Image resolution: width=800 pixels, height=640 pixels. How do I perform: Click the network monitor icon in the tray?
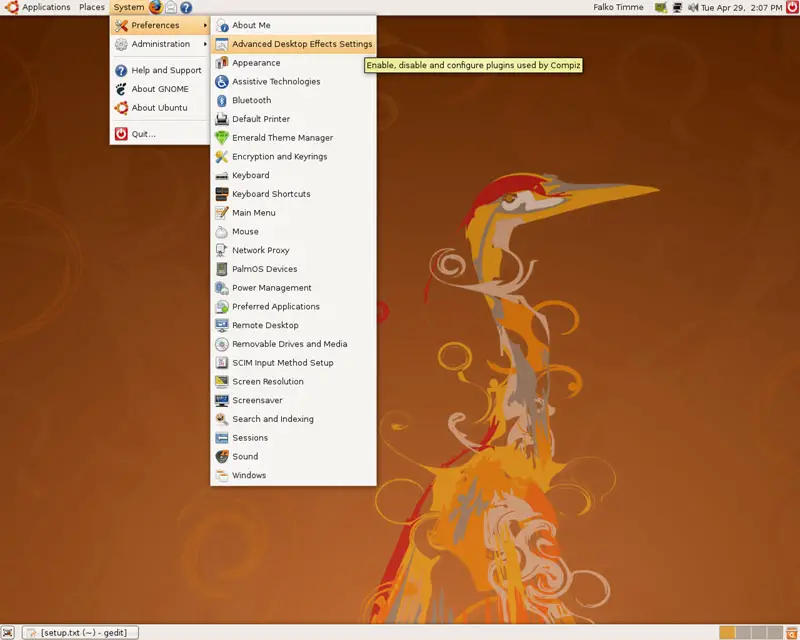pyautogui.click(x=677, y=8)
